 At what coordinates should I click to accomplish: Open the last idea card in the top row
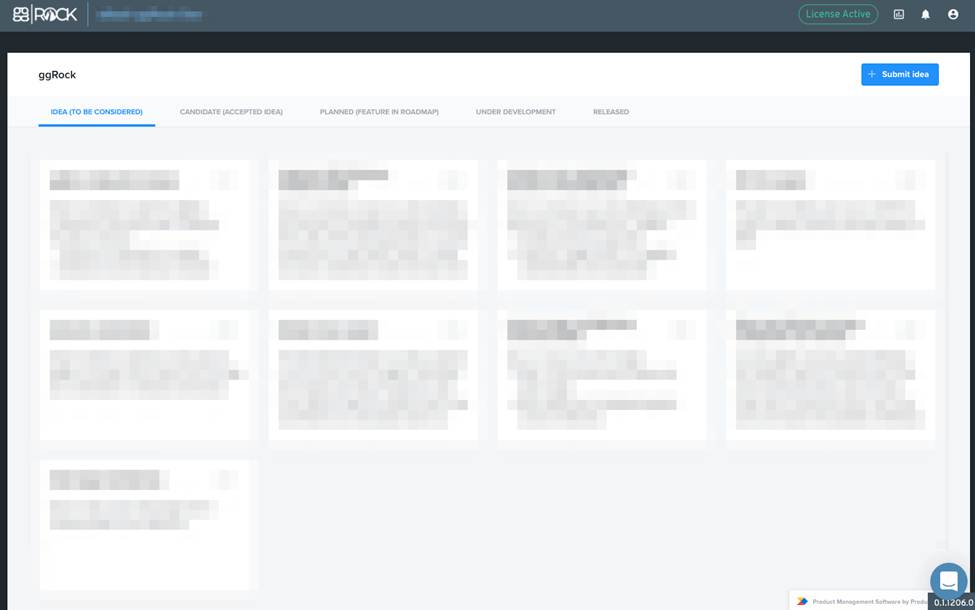tap(830, 224)
